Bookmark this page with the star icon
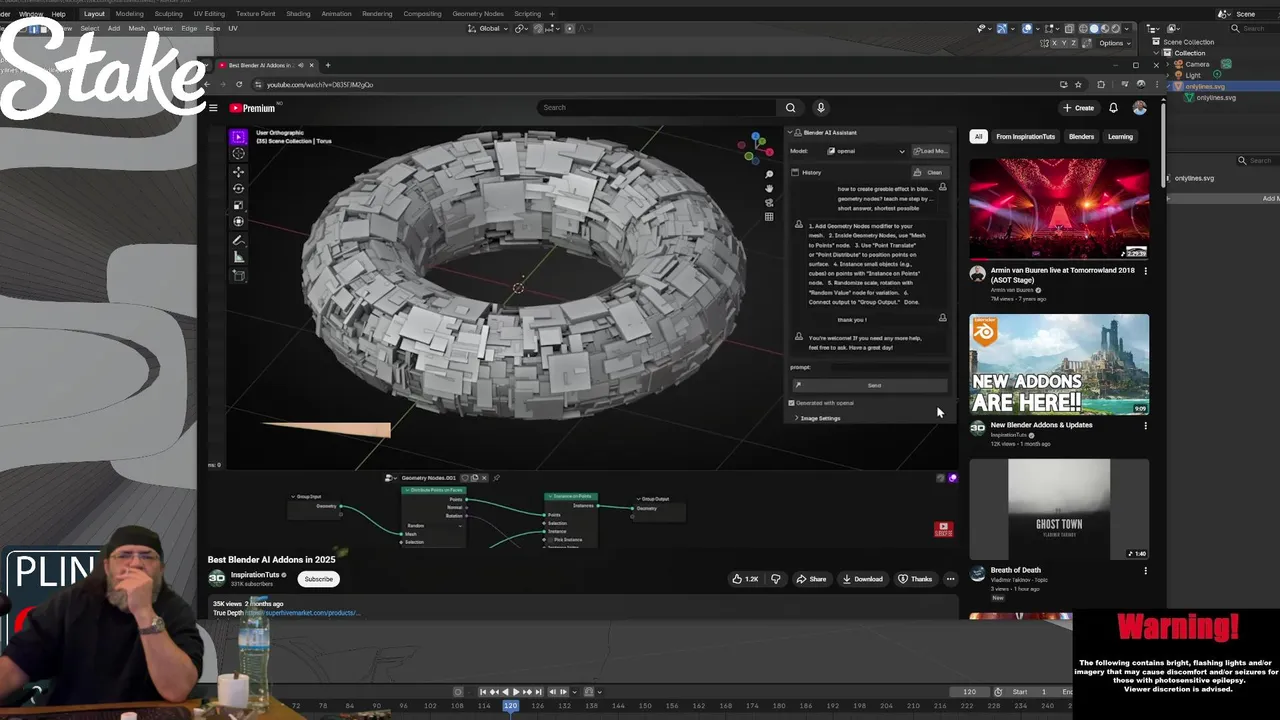This screenshot has height=720, width=1280. coord(1078,84)
